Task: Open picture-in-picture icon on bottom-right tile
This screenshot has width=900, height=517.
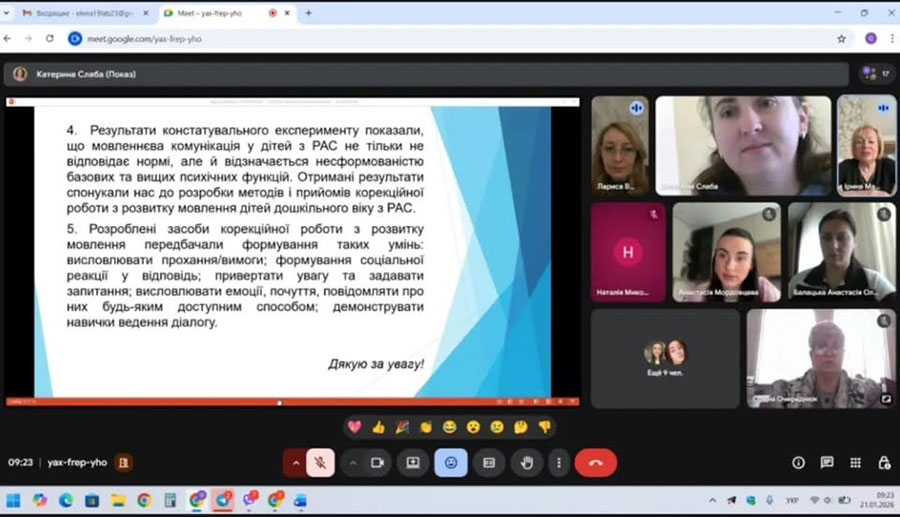Action: click(x=886, y=398)
